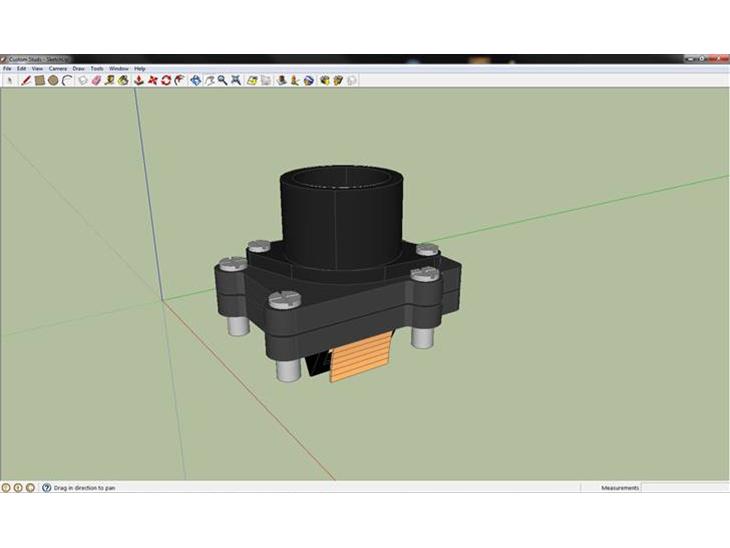Open the Camera menu
The image size is (730, 548).
pyautogui.click(x=58, y=69)
